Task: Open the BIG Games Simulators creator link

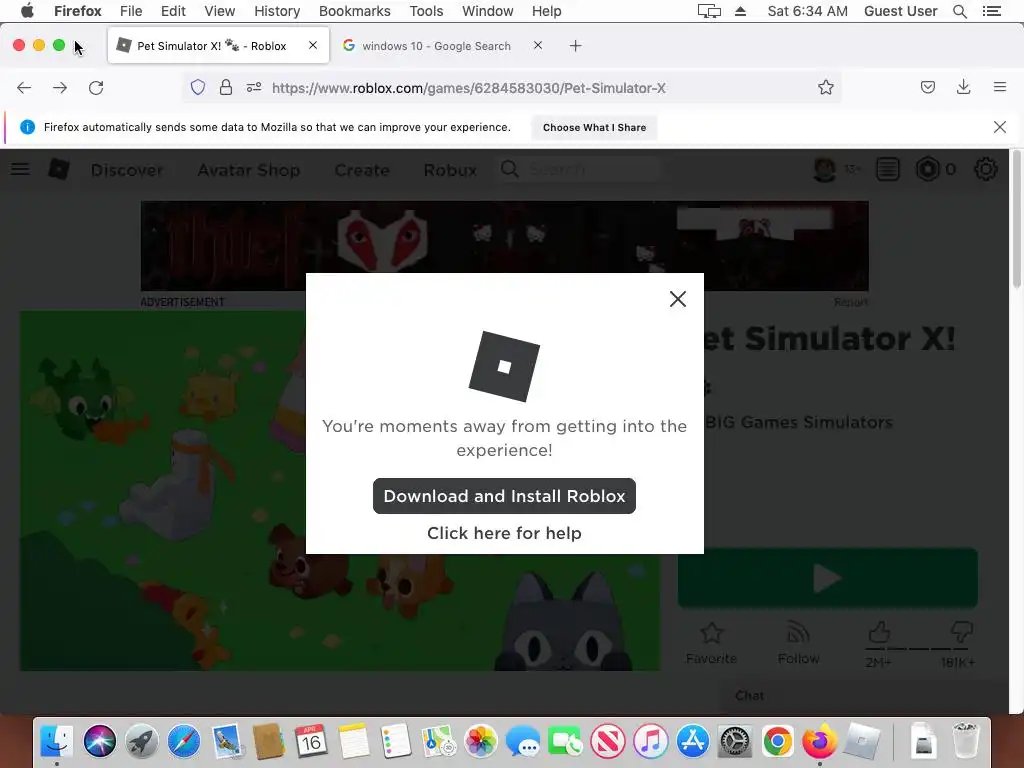Action: click(x=798, y=422)
